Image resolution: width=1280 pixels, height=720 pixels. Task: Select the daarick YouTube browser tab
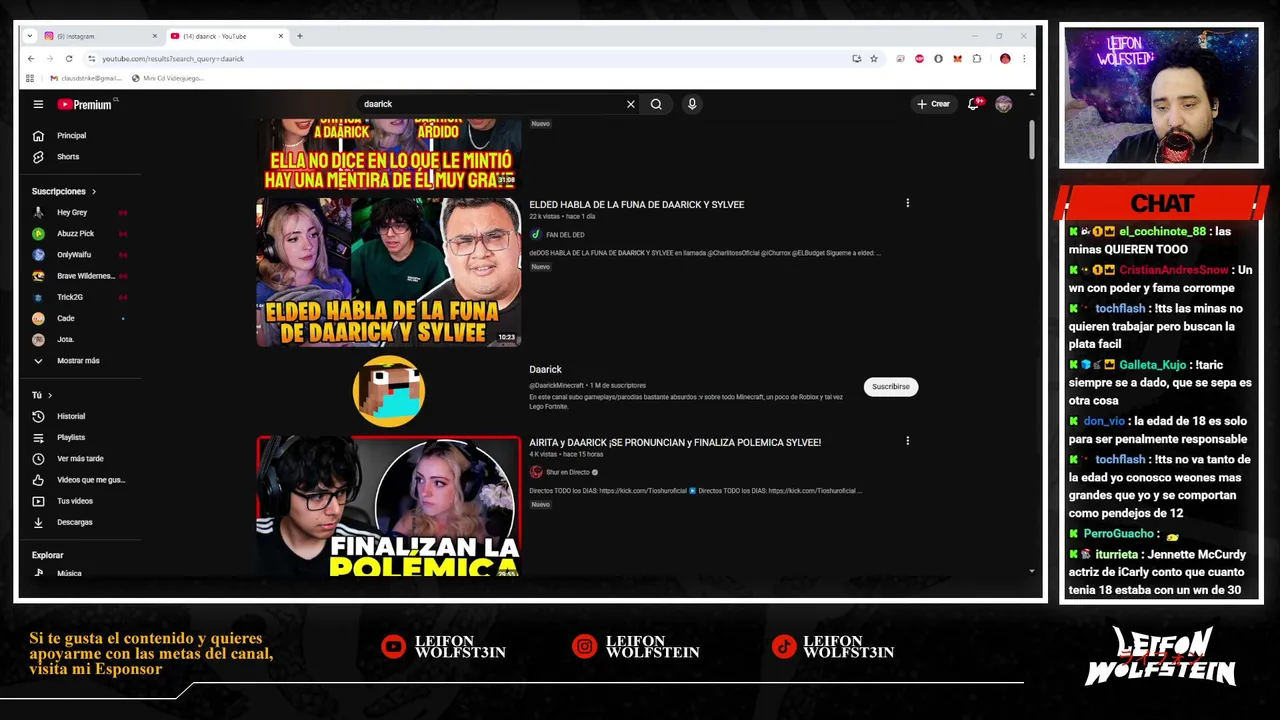(x=225, y=36)
